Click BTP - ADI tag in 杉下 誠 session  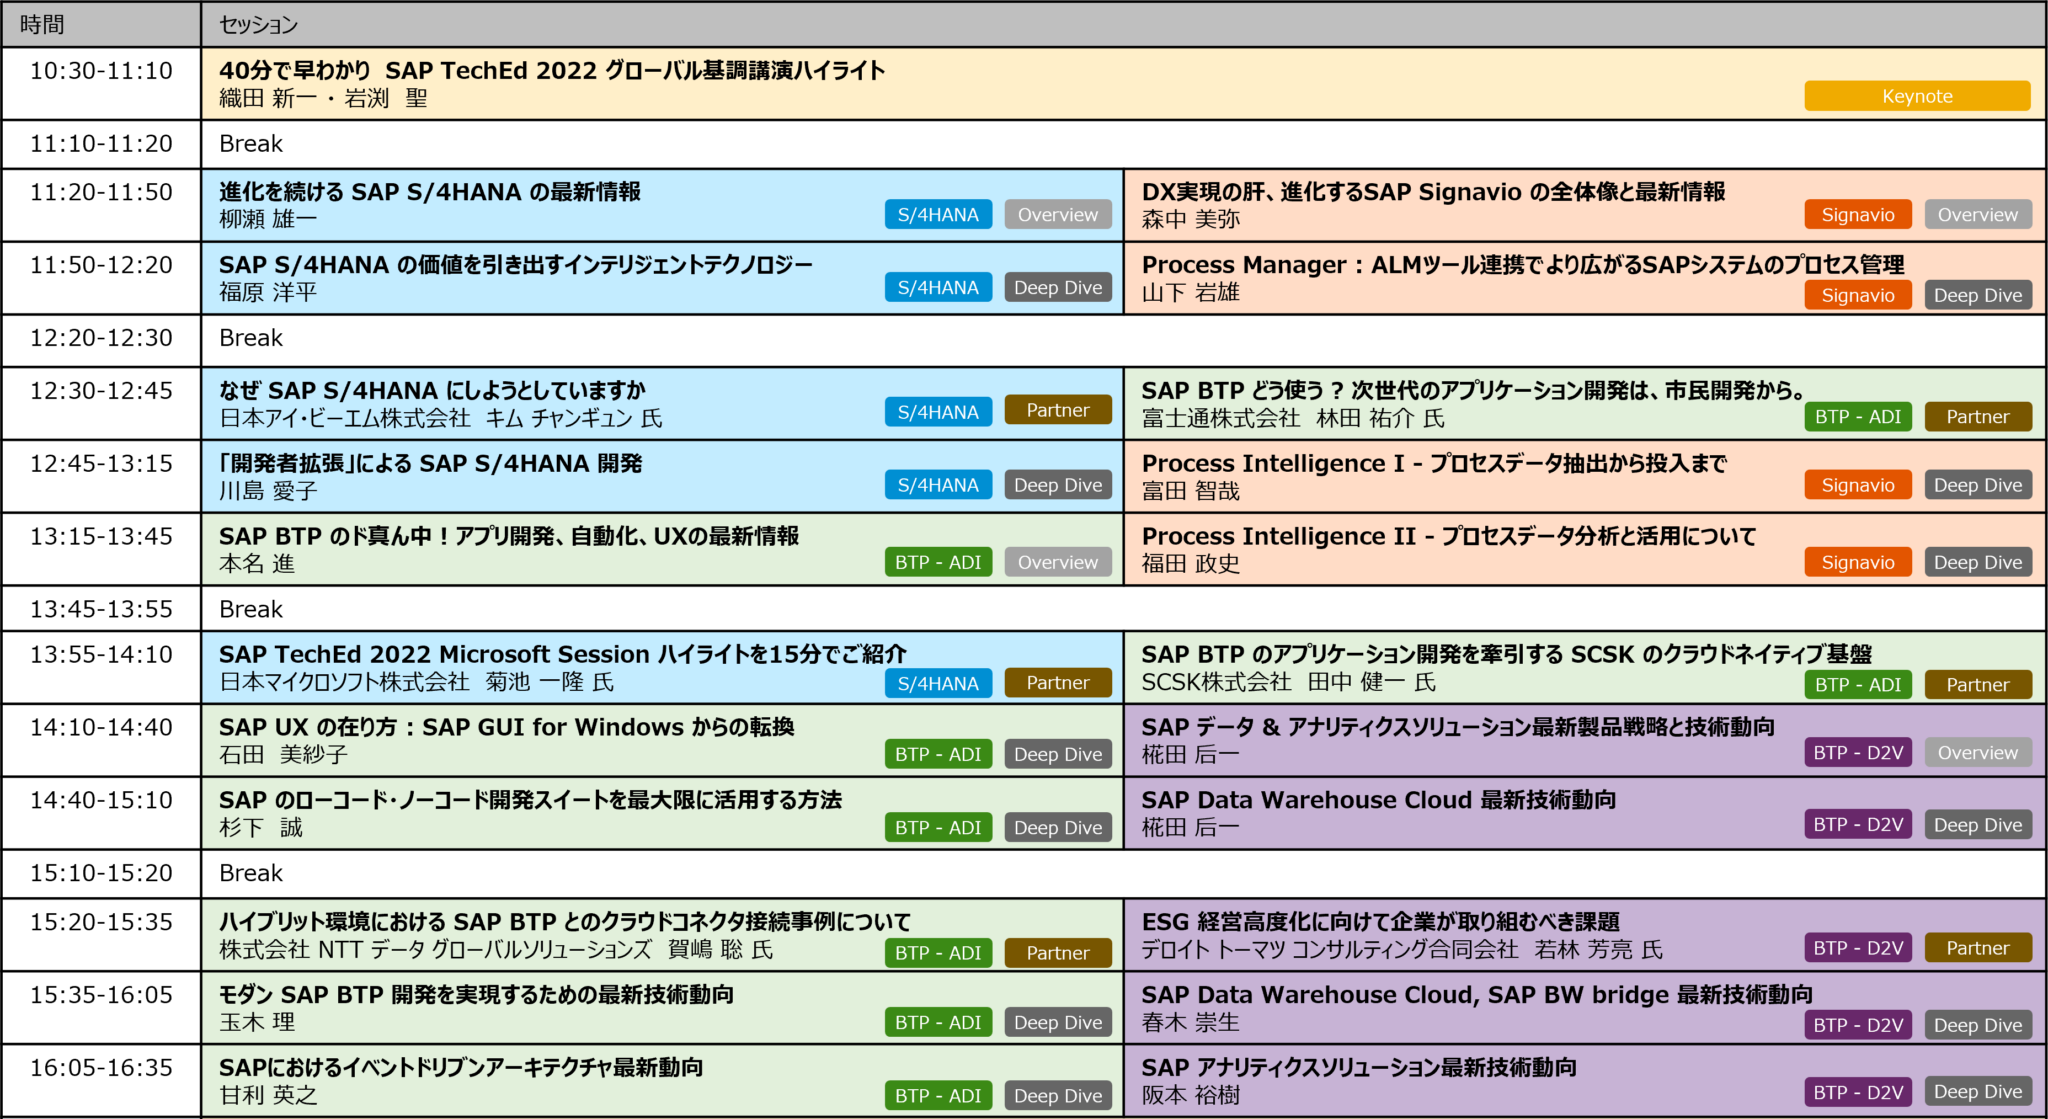coord(938,828)
